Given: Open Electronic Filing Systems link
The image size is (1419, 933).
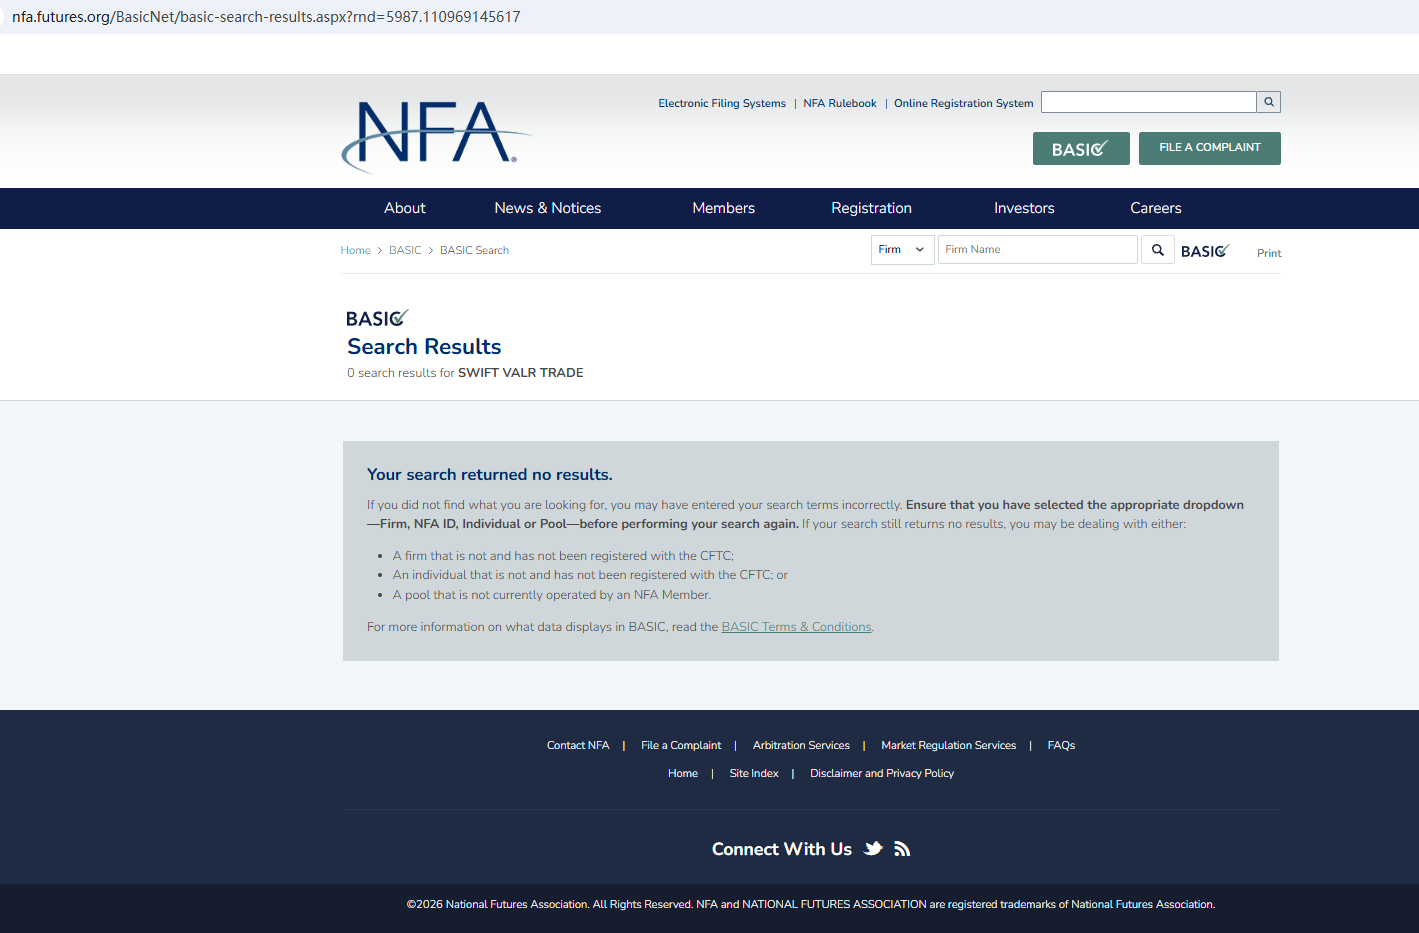Looking at the screenshot, I should click(722, 103).
